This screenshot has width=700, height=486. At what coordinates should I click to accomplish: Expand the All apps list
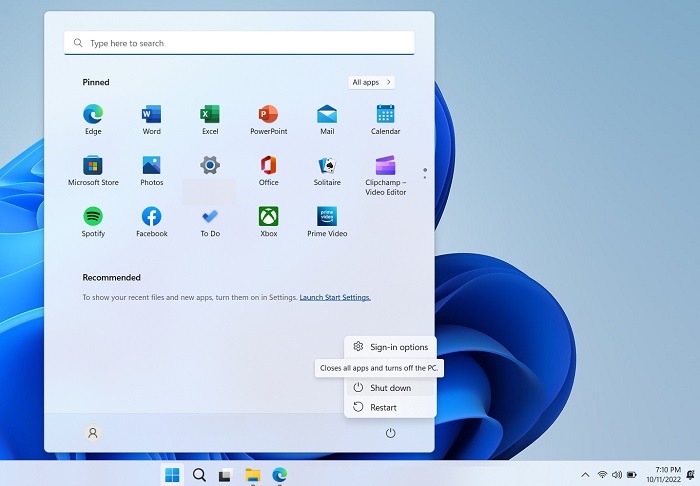(x=372, y=82)
